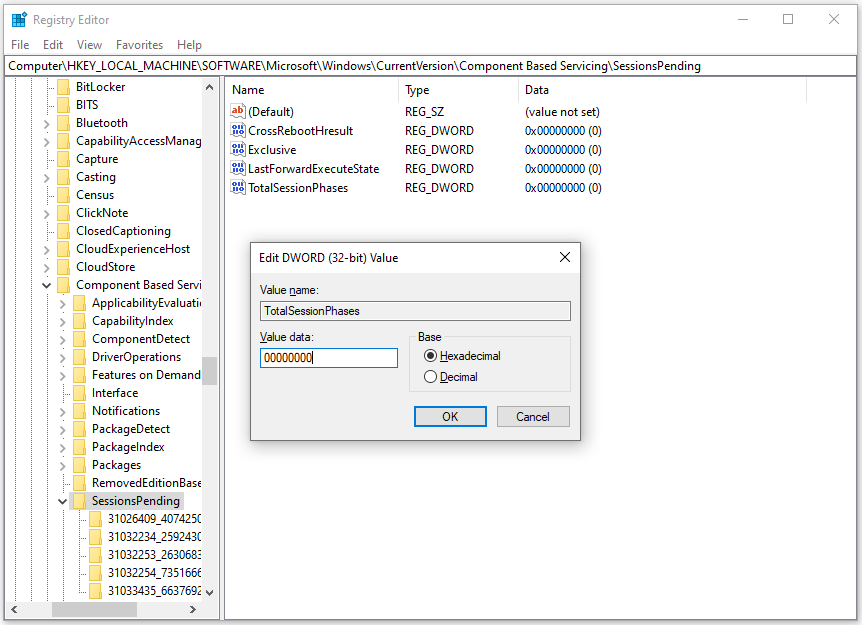Viewport: 862px width, 625px height.
Task: Expand the PackageDetect key
Action: [x=63, y=430]
